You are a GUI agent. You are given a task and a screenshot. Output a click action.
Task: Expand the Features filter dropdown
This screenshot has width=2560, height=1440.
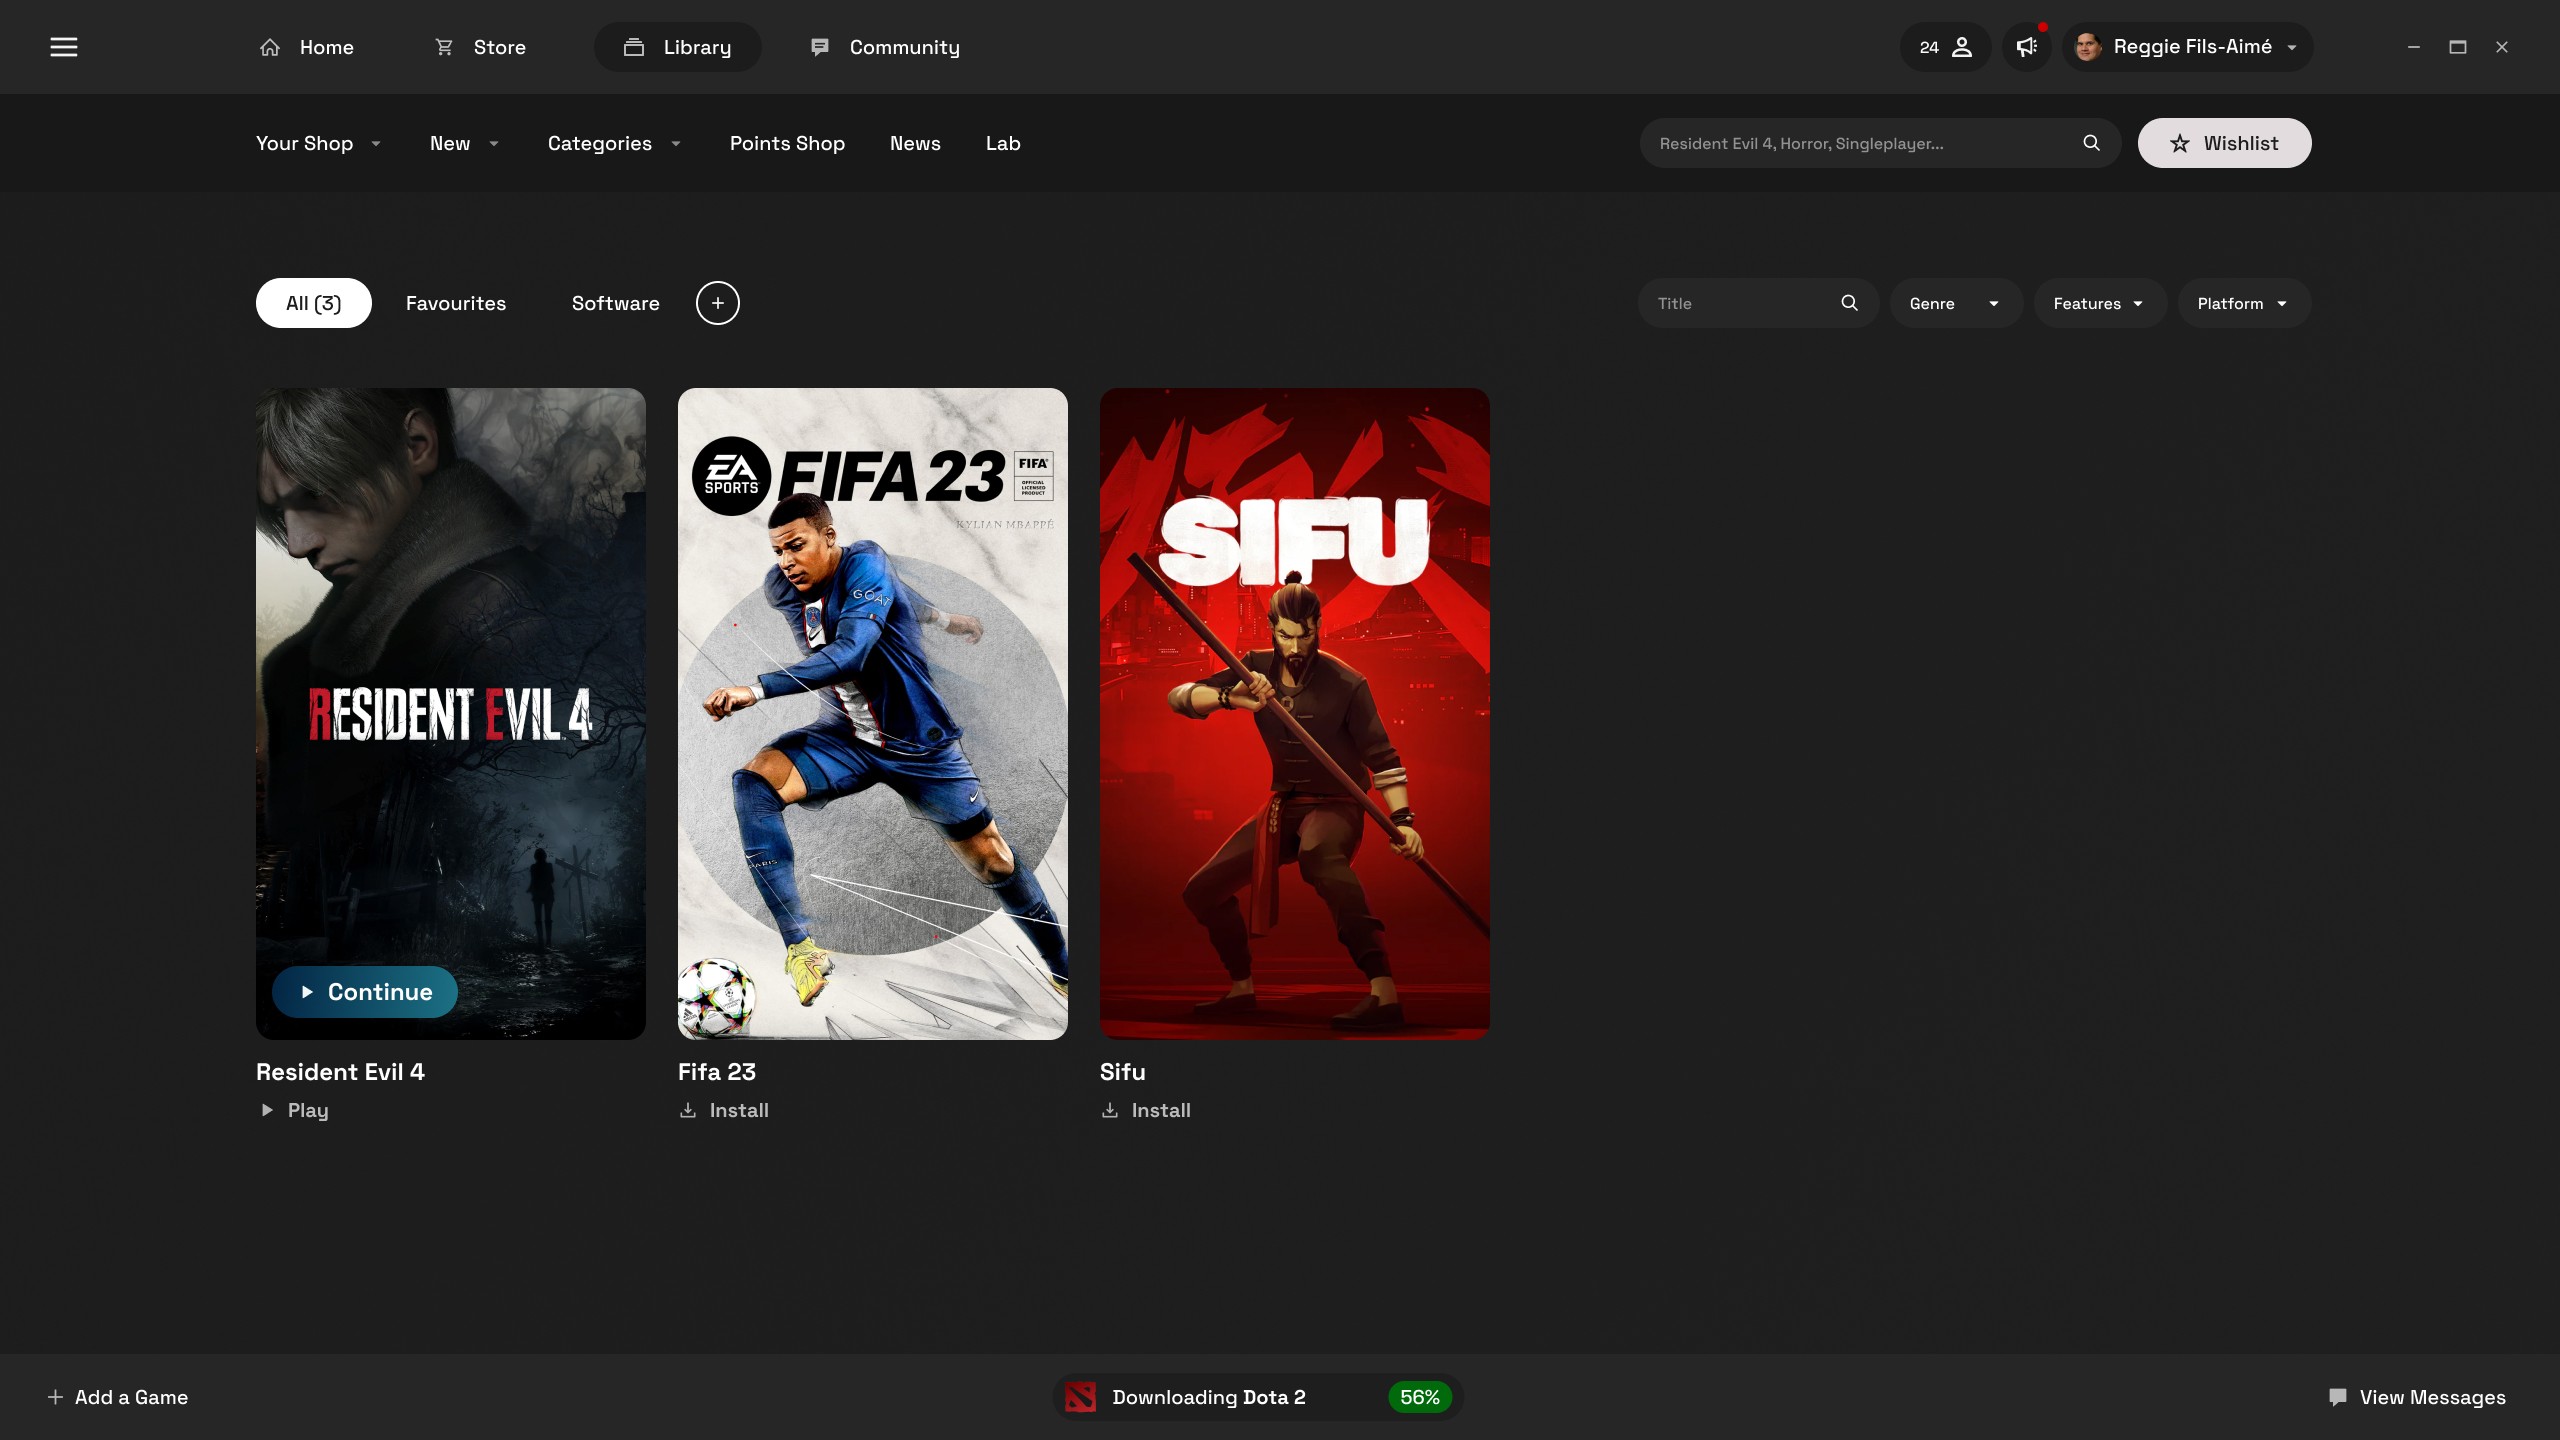(2099, 303)
